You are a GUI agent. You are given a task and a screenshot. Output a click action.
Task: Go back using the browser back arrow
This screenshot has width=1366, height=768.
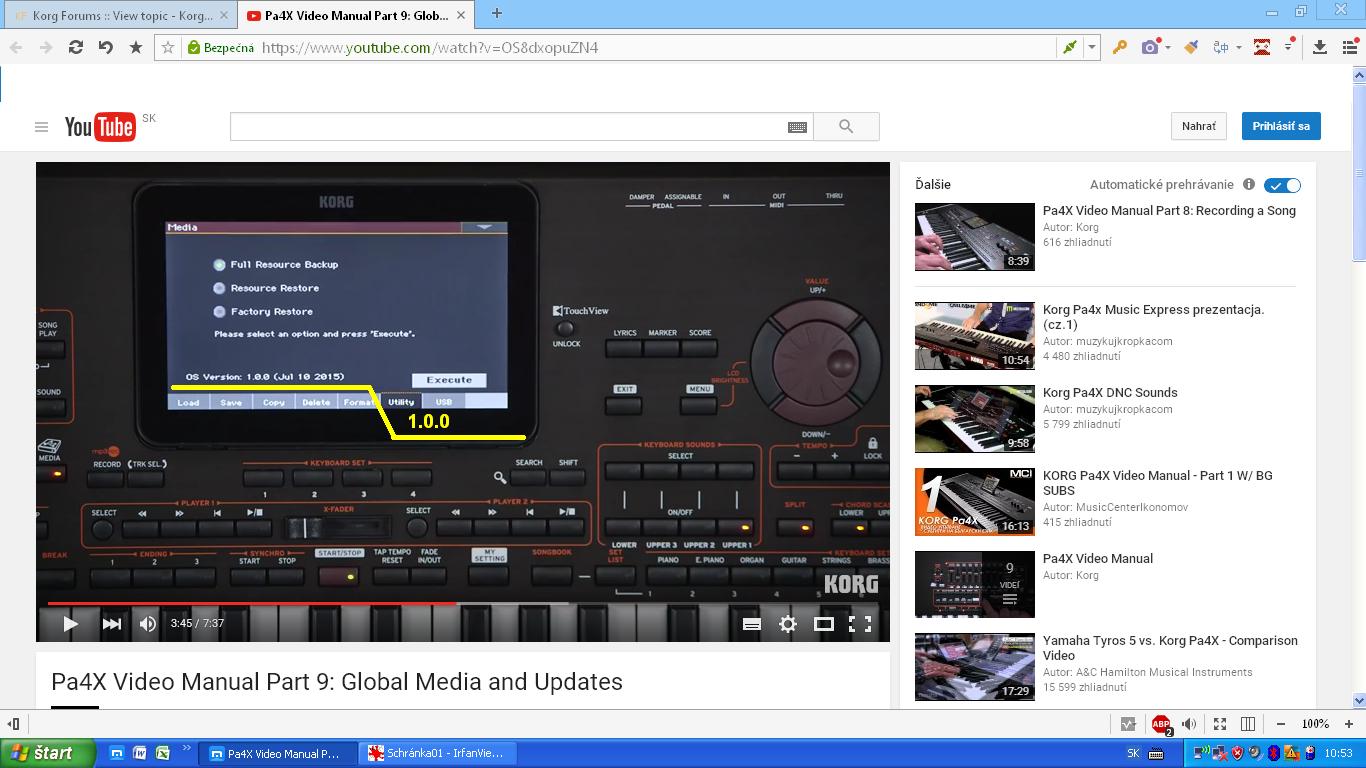click(x=16, y=47)
